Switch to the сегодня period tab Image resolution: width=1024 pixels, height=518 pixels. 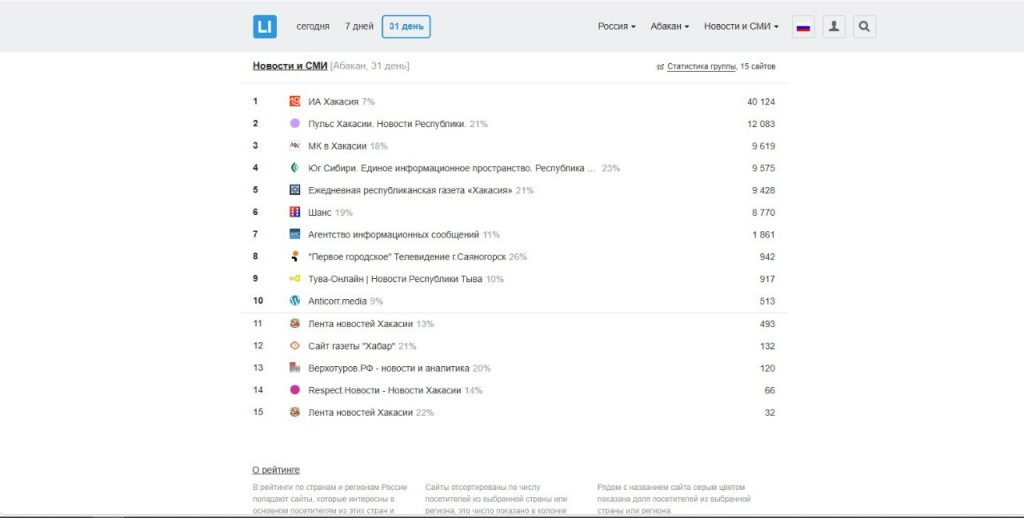click(313, 27)
